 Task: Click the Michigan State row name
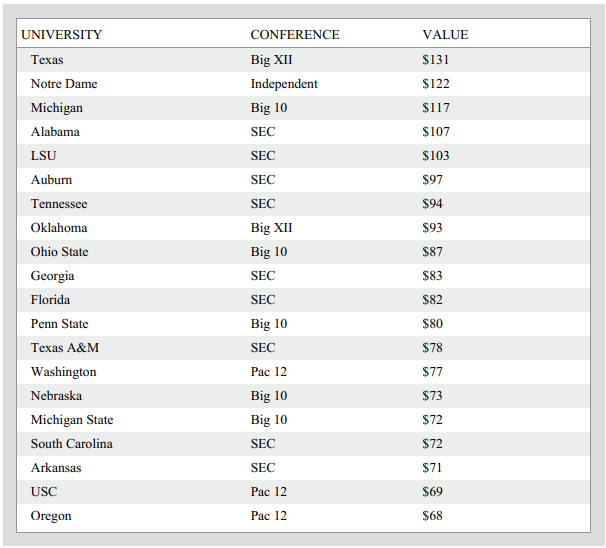point(72,420)
